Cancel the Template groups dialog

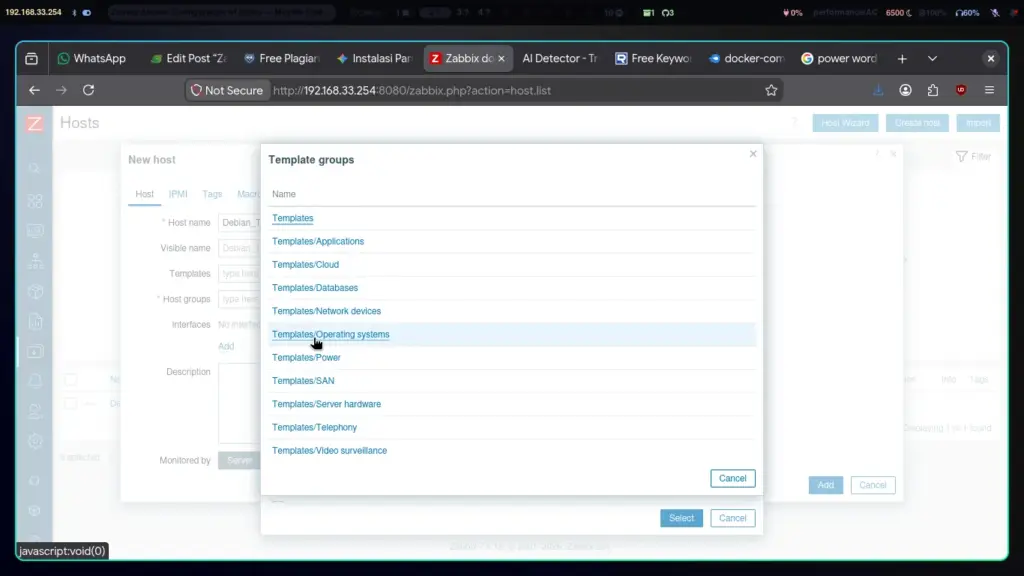click(x=732, y=478)
